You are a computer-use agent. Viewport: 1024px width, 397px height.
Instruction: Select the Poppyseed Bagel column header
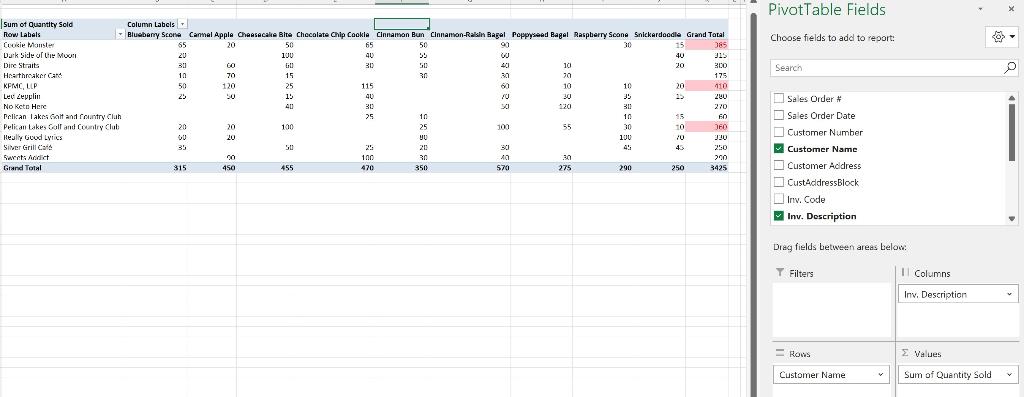(540, 34)
